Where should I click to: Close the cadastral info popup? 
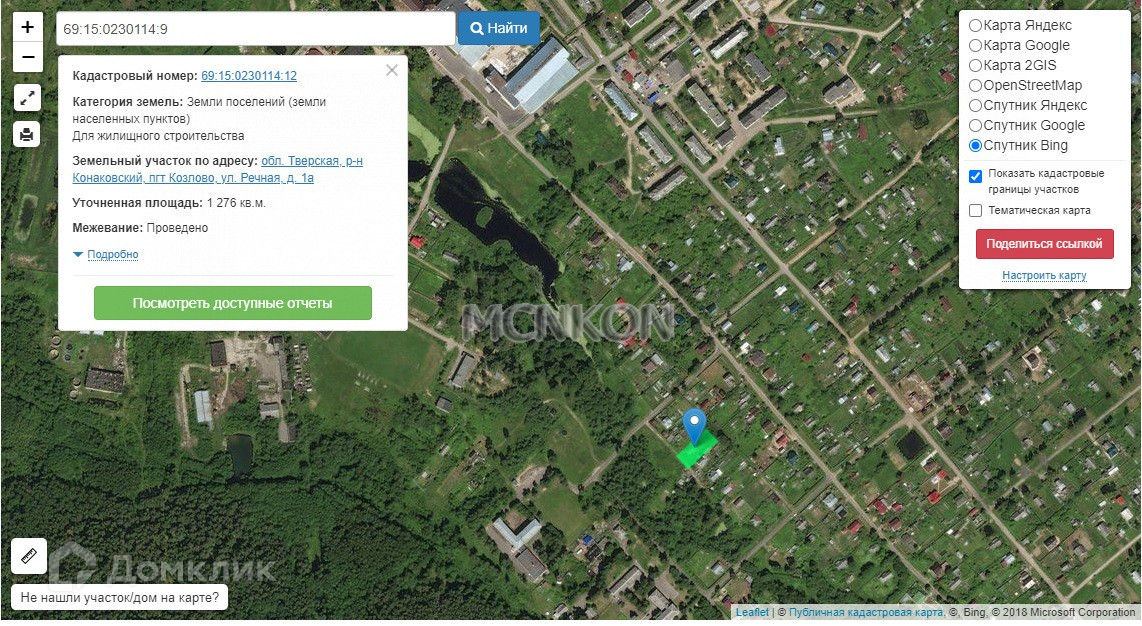tap(392, 70)
